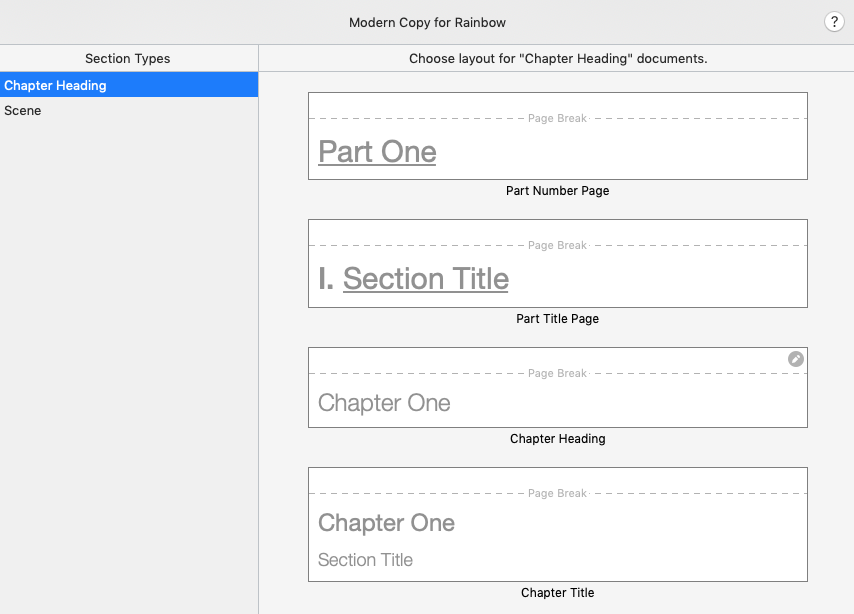This screenshot has height=614, width=854.
Task: Click the 'Section Title' subtitle in Chapter Title preview
Action: pyautogui.click(x=365, y=560)
